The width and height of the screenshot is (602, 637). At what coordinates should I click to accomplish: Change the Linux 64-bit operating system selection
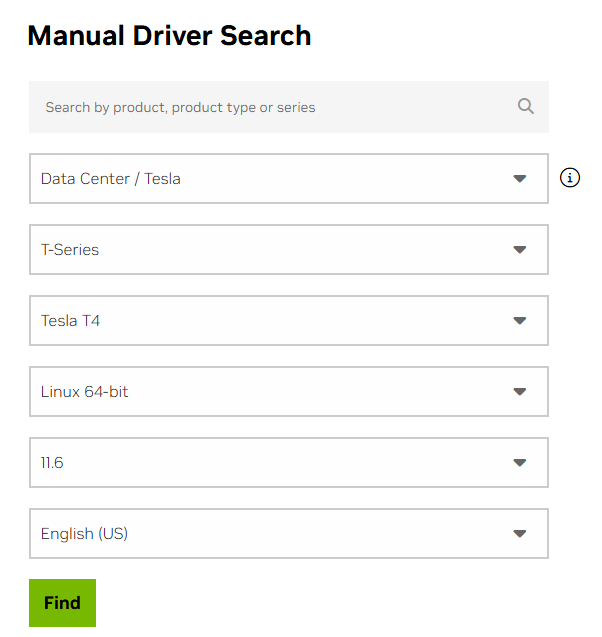tap(288, 392)
